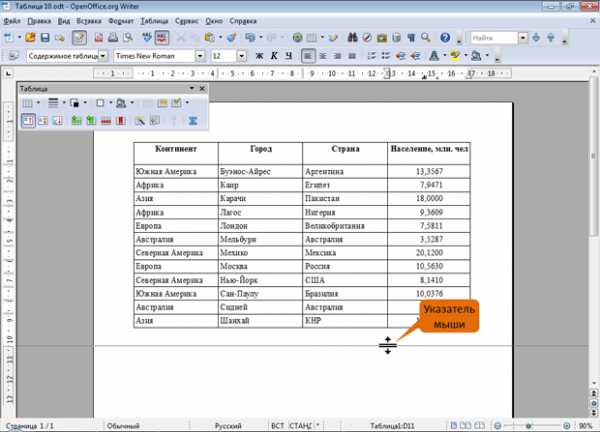Open the Styles and Formatting icon

tap(13, 56)
